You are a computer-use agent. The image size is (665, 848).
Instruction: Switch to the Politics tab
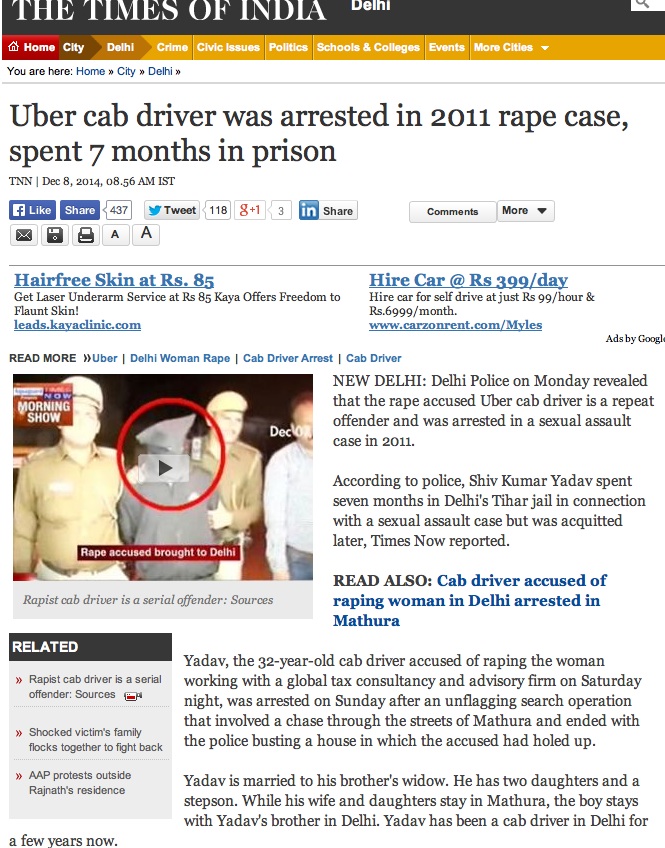click(x=288, y=47)
